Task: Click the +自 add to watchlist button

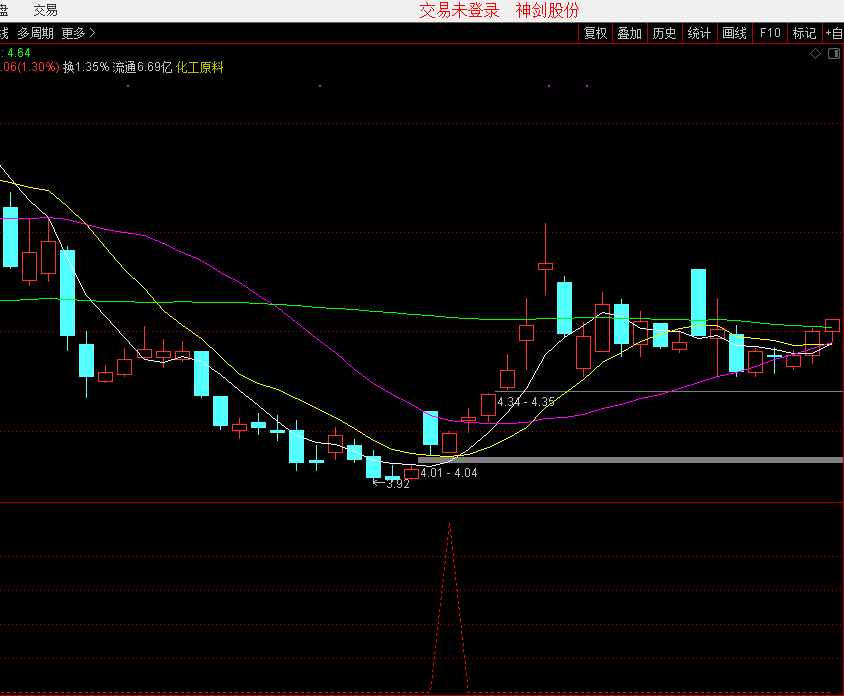Action: tap(833, 33)
